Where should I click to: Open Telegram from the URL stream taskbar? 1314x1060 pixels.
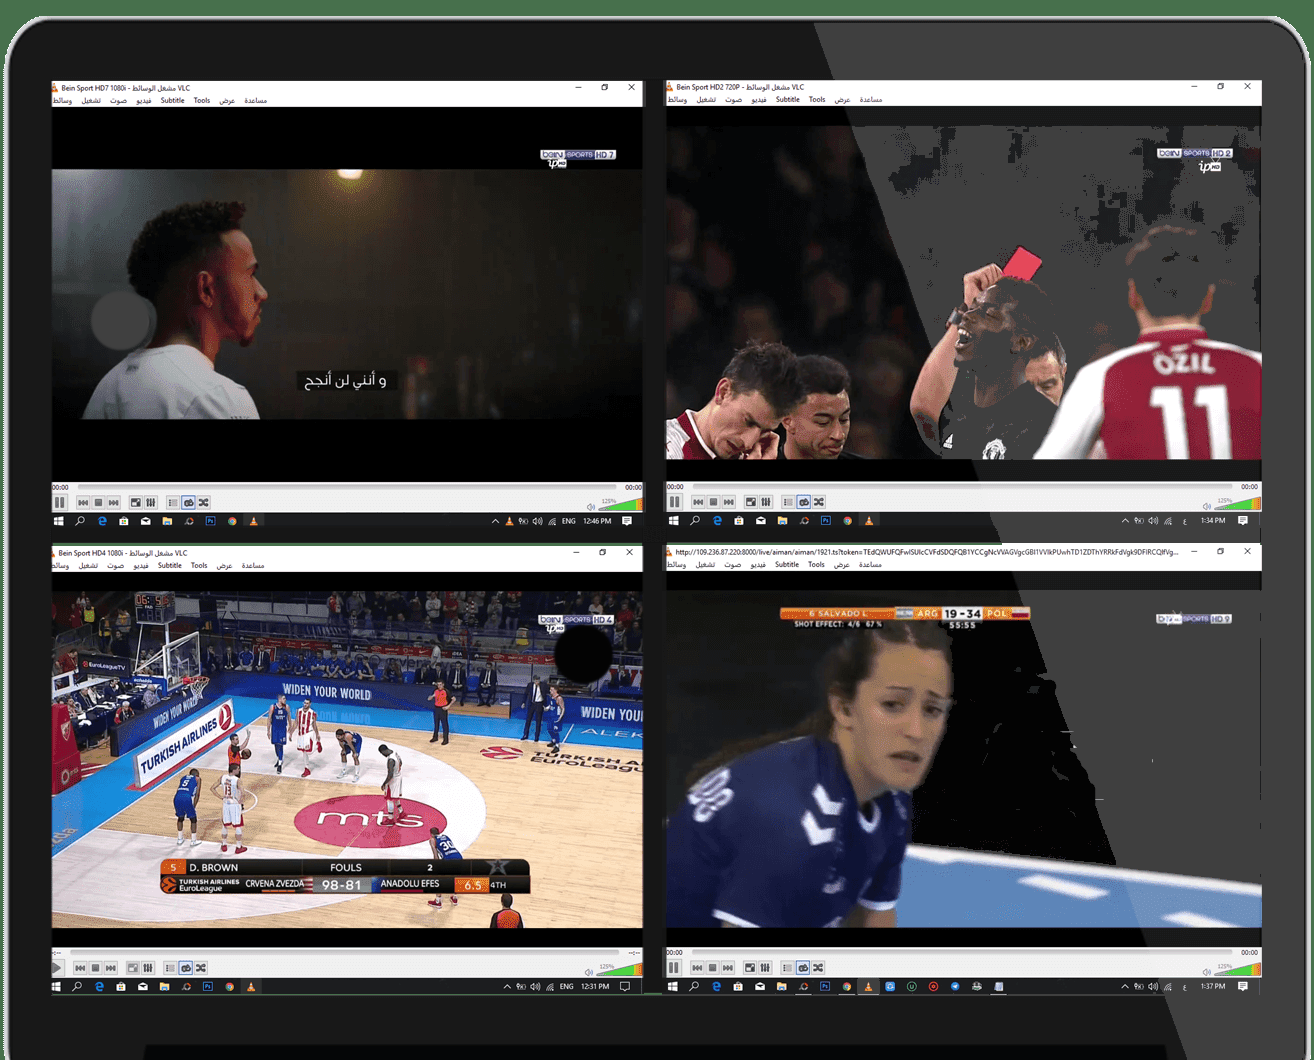tap(955, 986)
